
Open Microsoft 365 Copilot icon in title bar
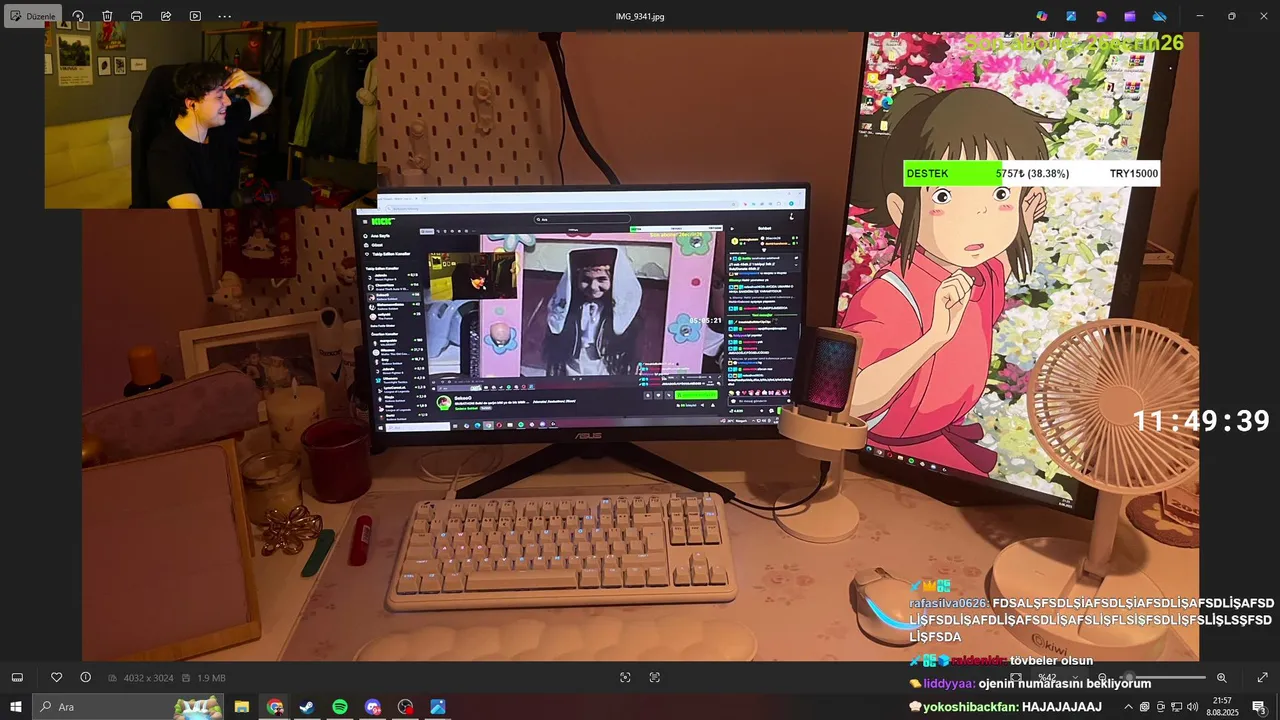(x=1042, y=16)
